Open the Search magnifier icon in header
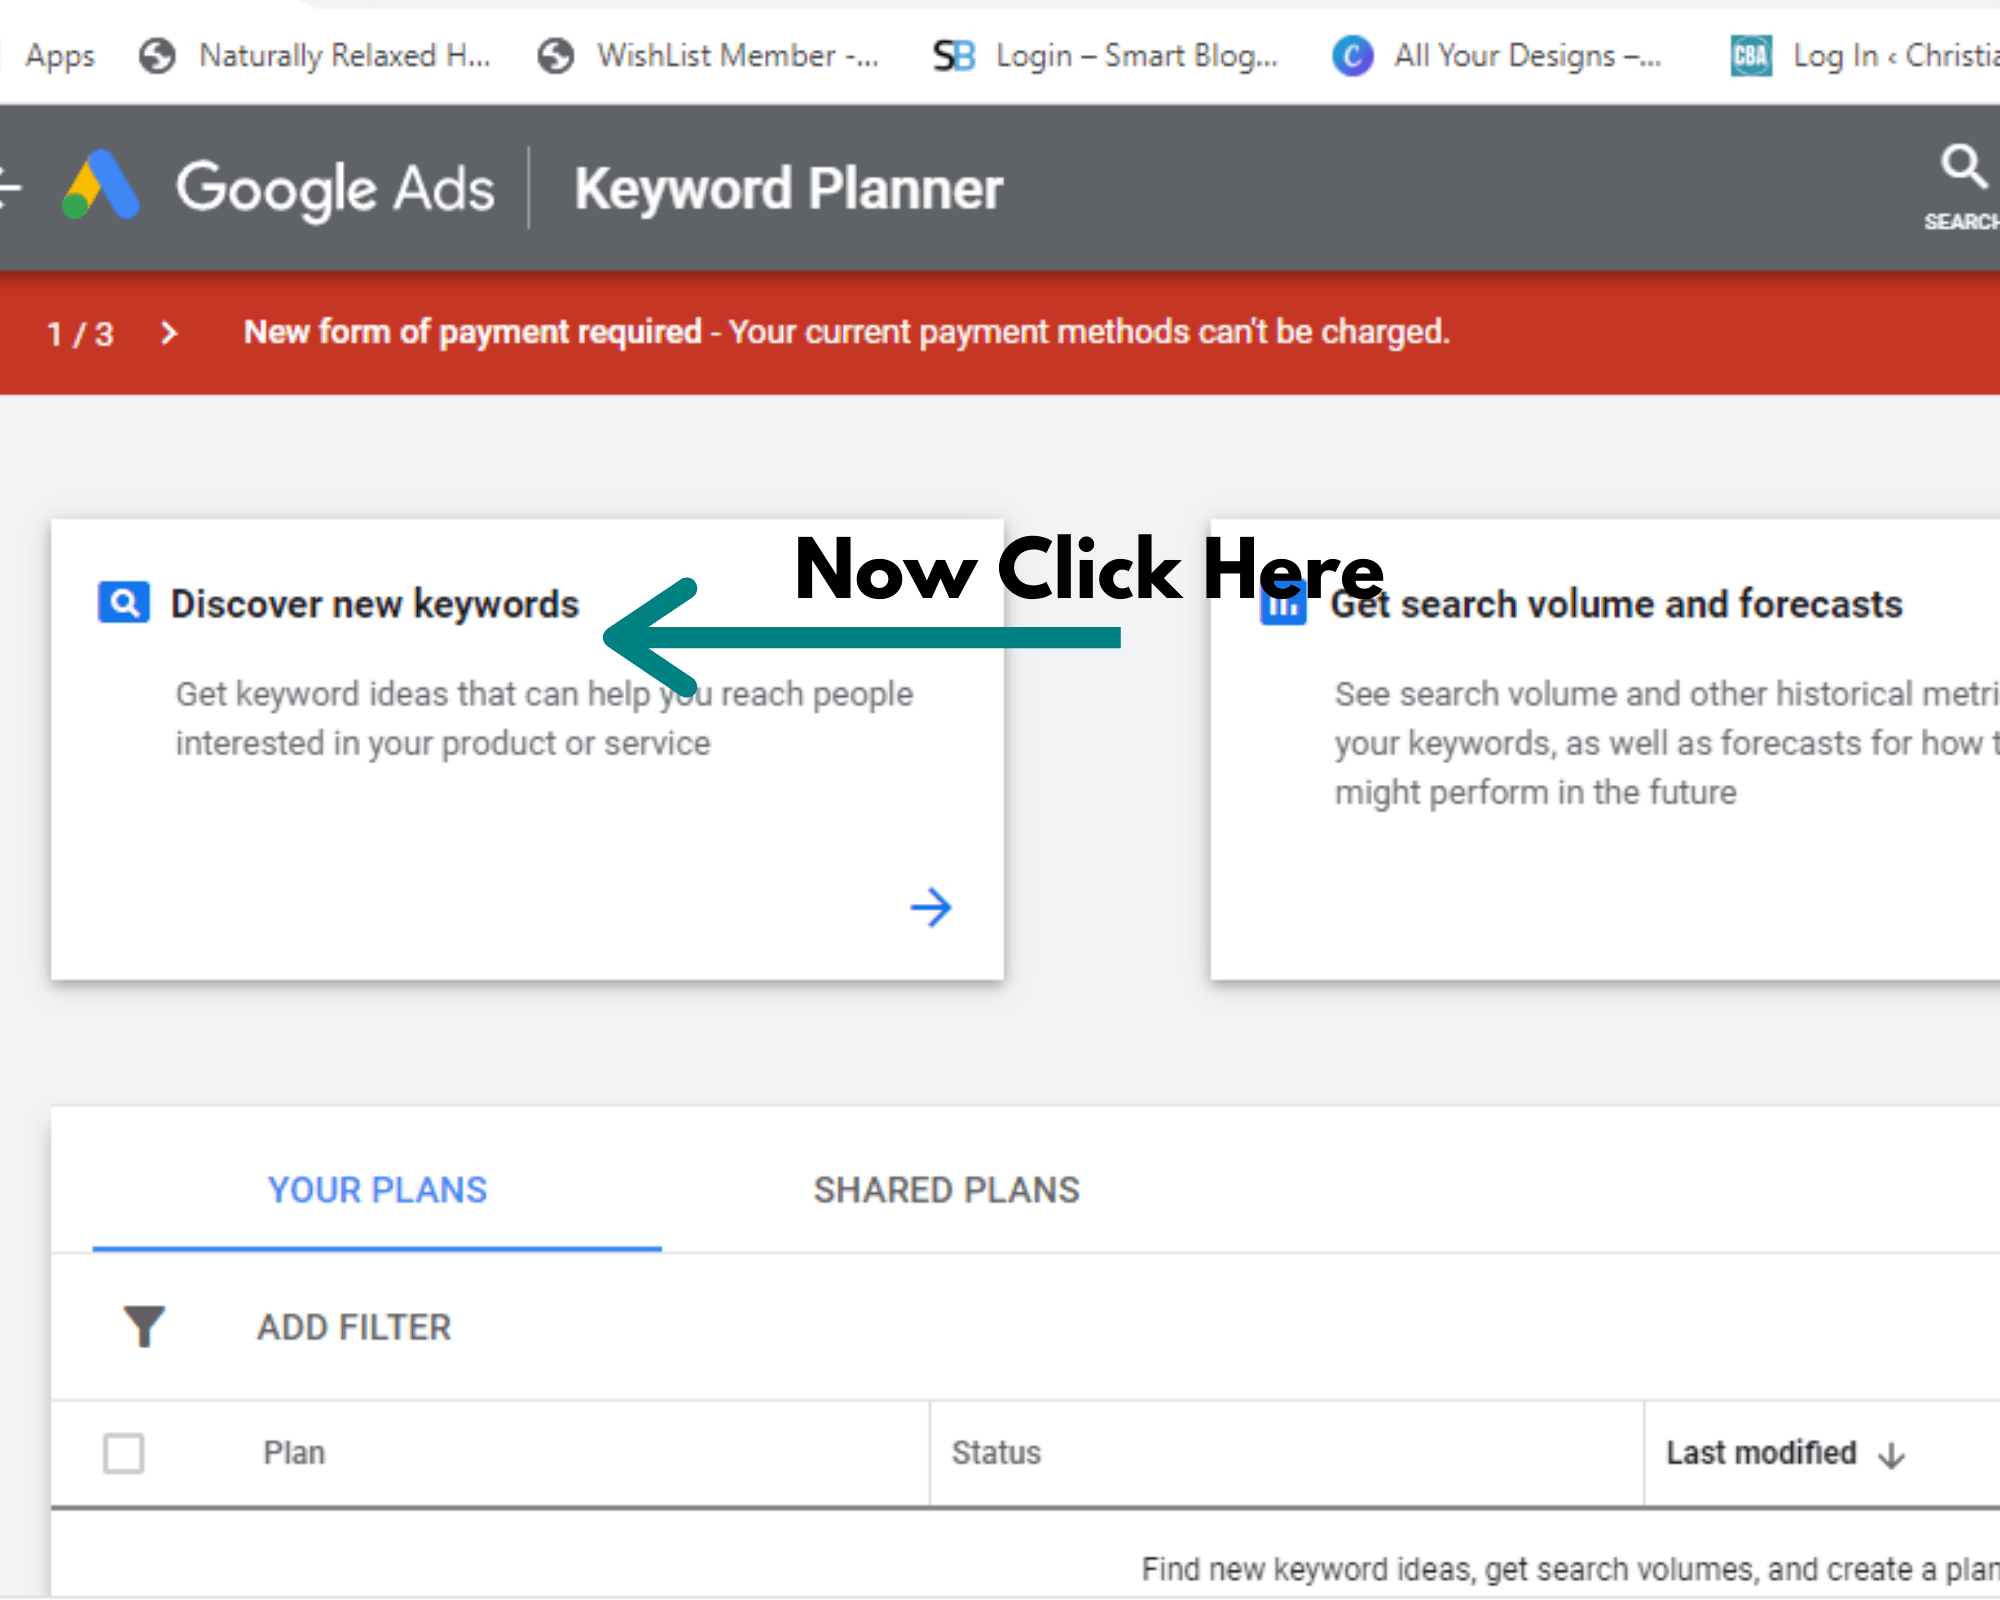This screenshot has height=1600, width=2000. point(1963,166)
